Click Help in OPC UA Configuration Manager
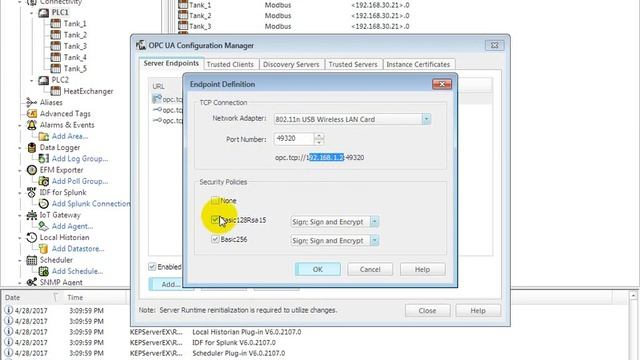640x360 pixels. click(x=478, y=311)
